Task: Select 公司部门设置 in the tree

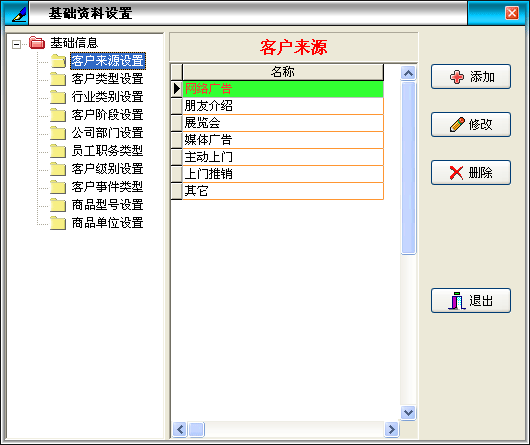Action: point(107,133)
